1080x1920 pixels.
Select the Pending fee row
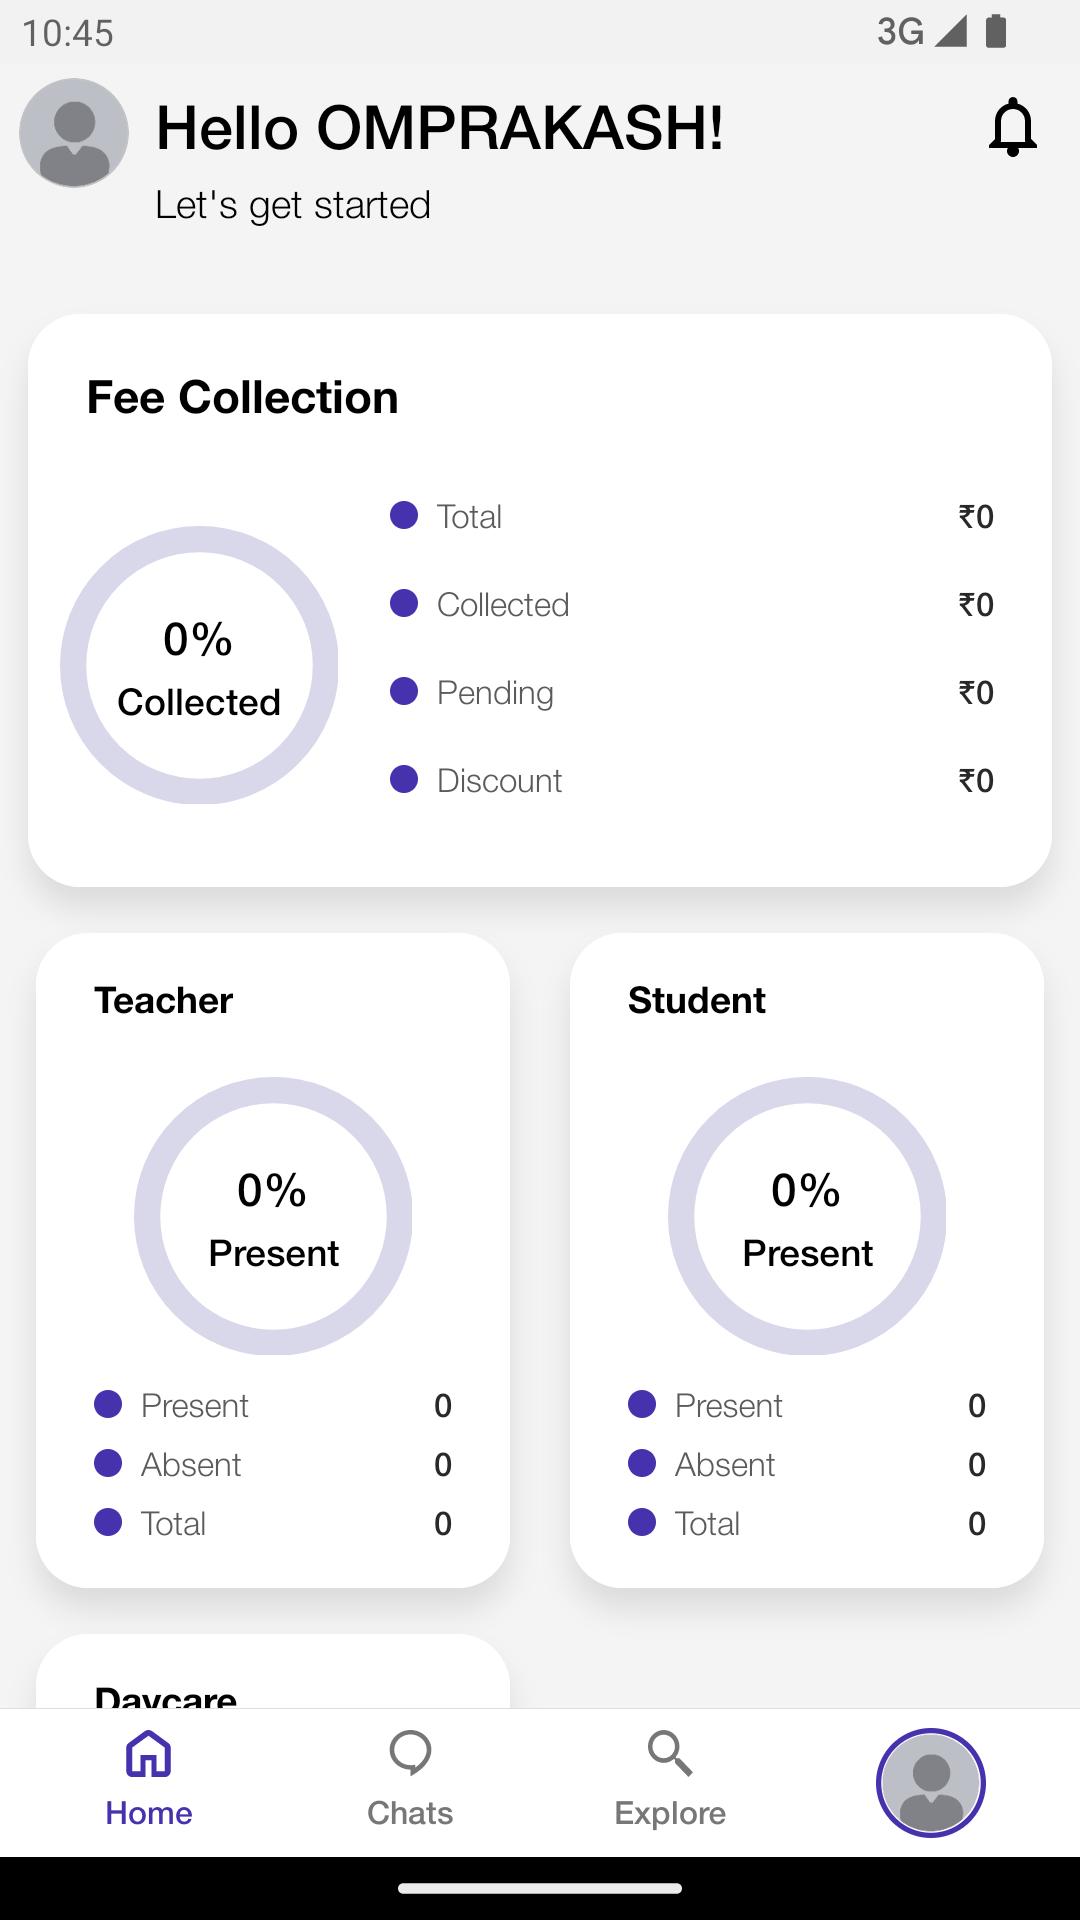(x=692, y=692)
